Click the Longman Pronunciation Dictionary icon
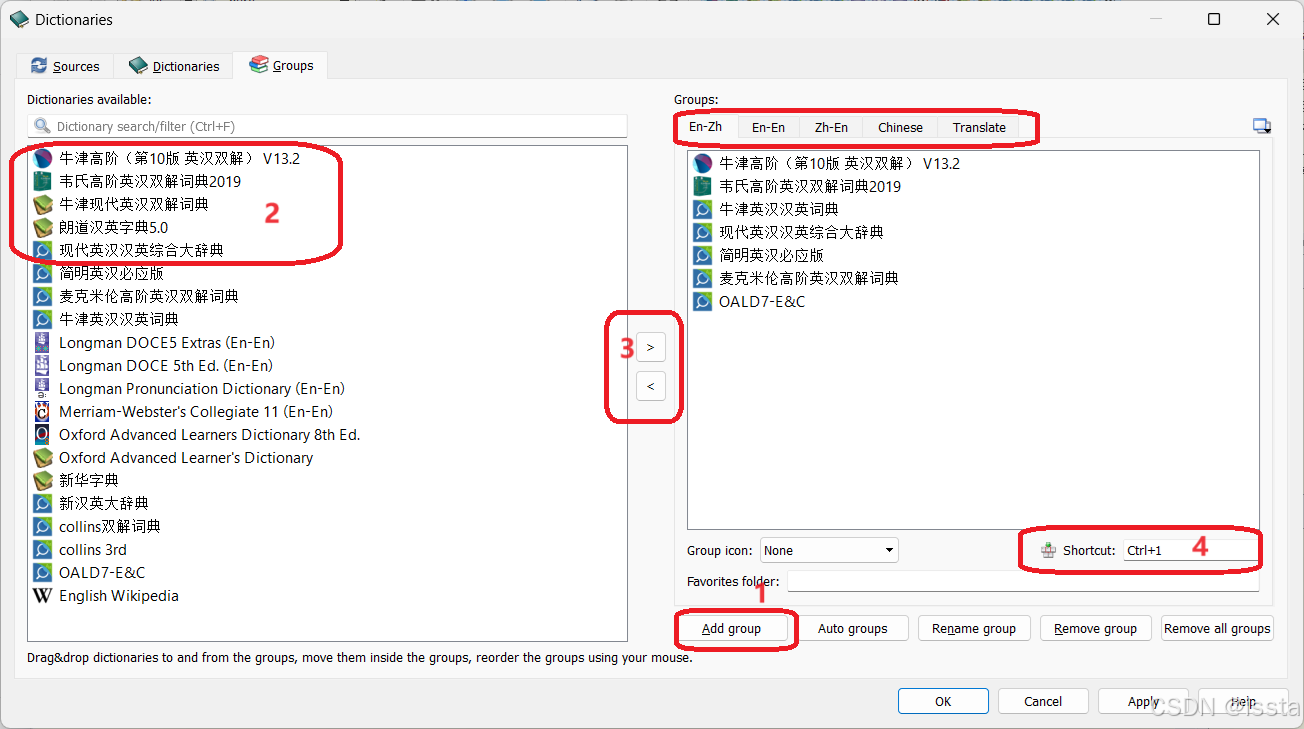The height and width of the screenshot is (729, 1304). [42, 388]
